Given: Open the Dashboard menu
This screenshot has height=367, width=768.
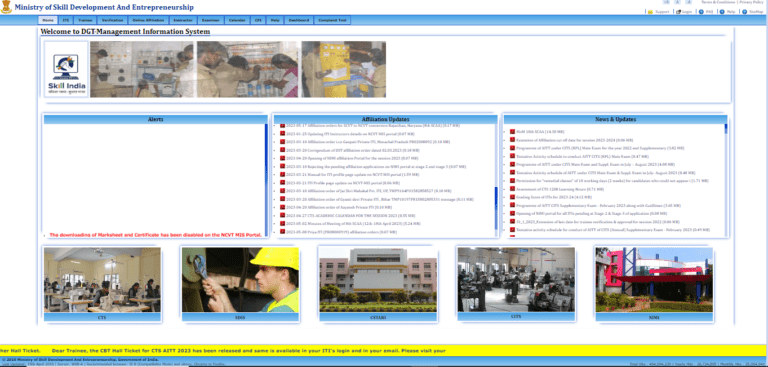Looking at the screenshot, I should click(x=299, y=21).
